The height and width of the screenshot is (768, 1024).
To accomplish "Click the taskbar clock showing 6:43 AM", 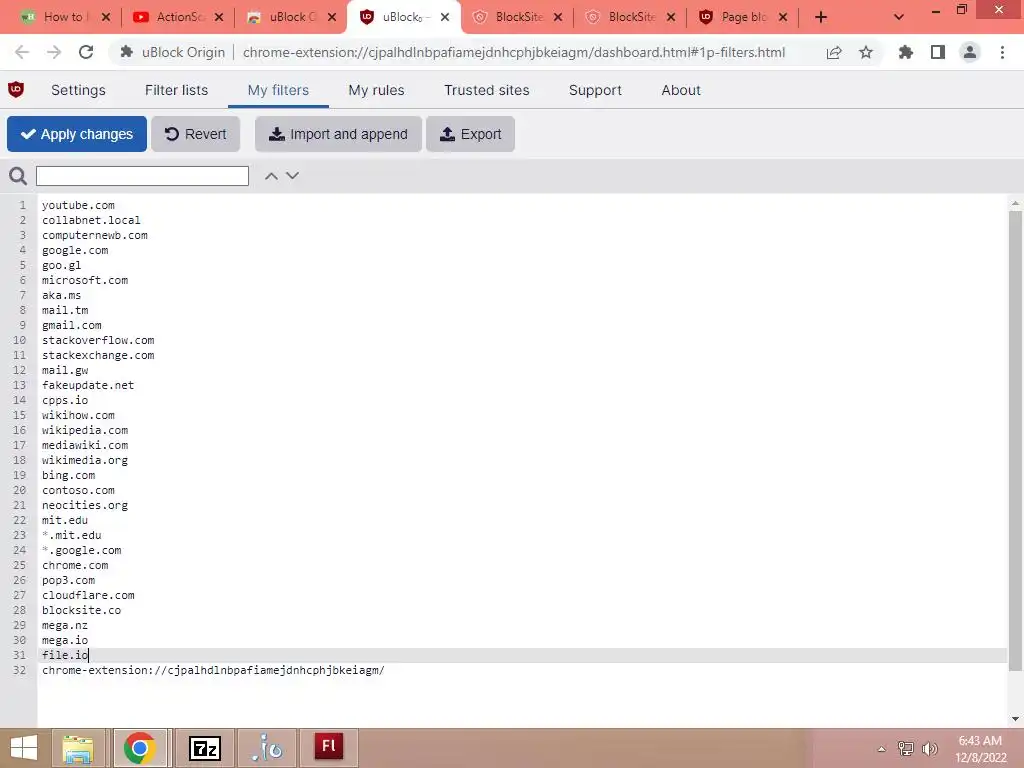I will tap(980, 749).
